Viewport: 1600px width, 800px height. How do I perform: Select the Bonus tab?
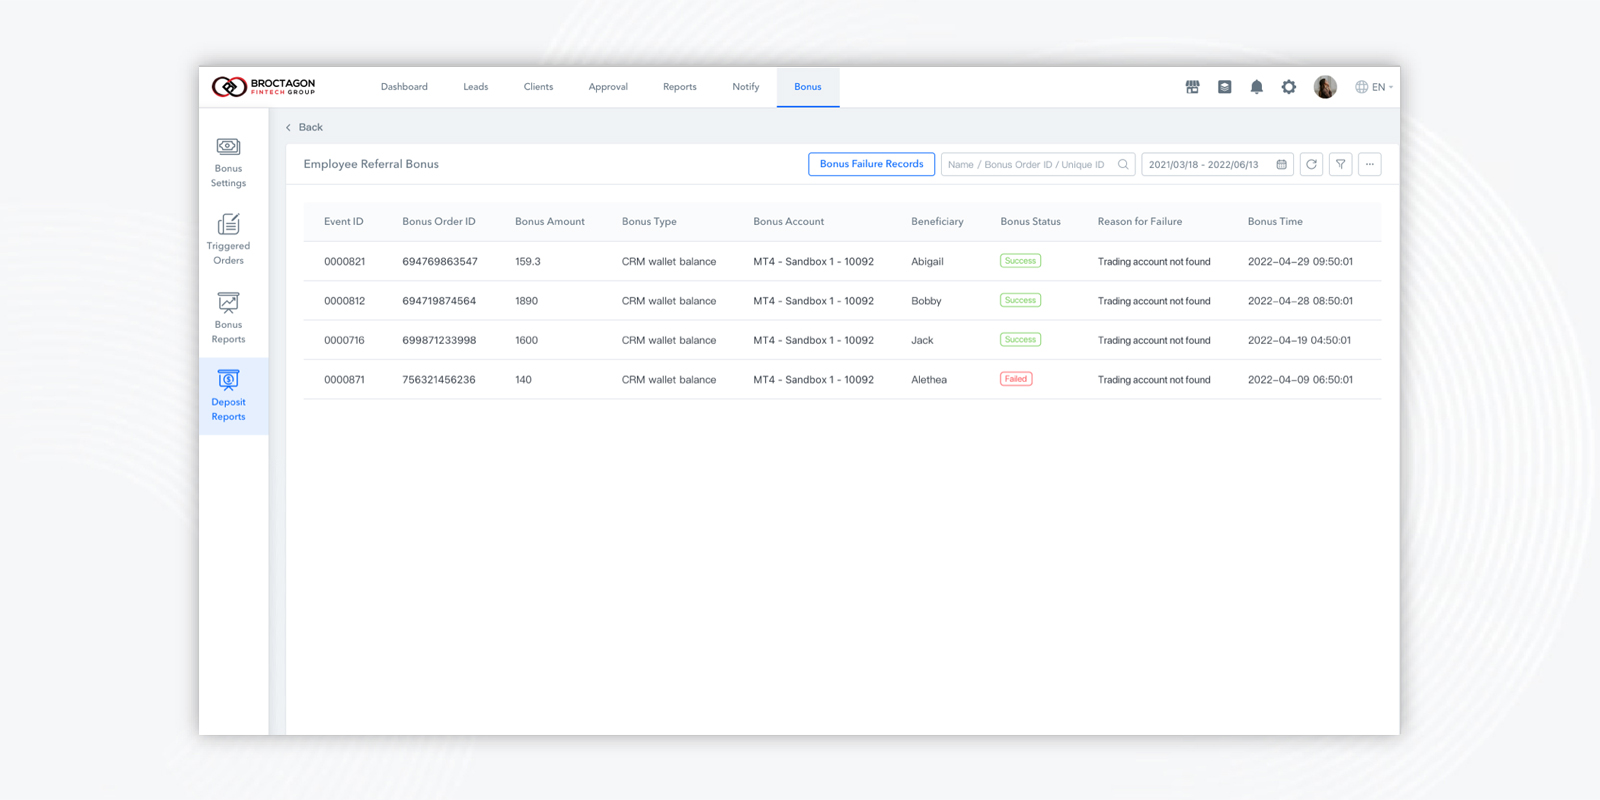pos(808,87)
